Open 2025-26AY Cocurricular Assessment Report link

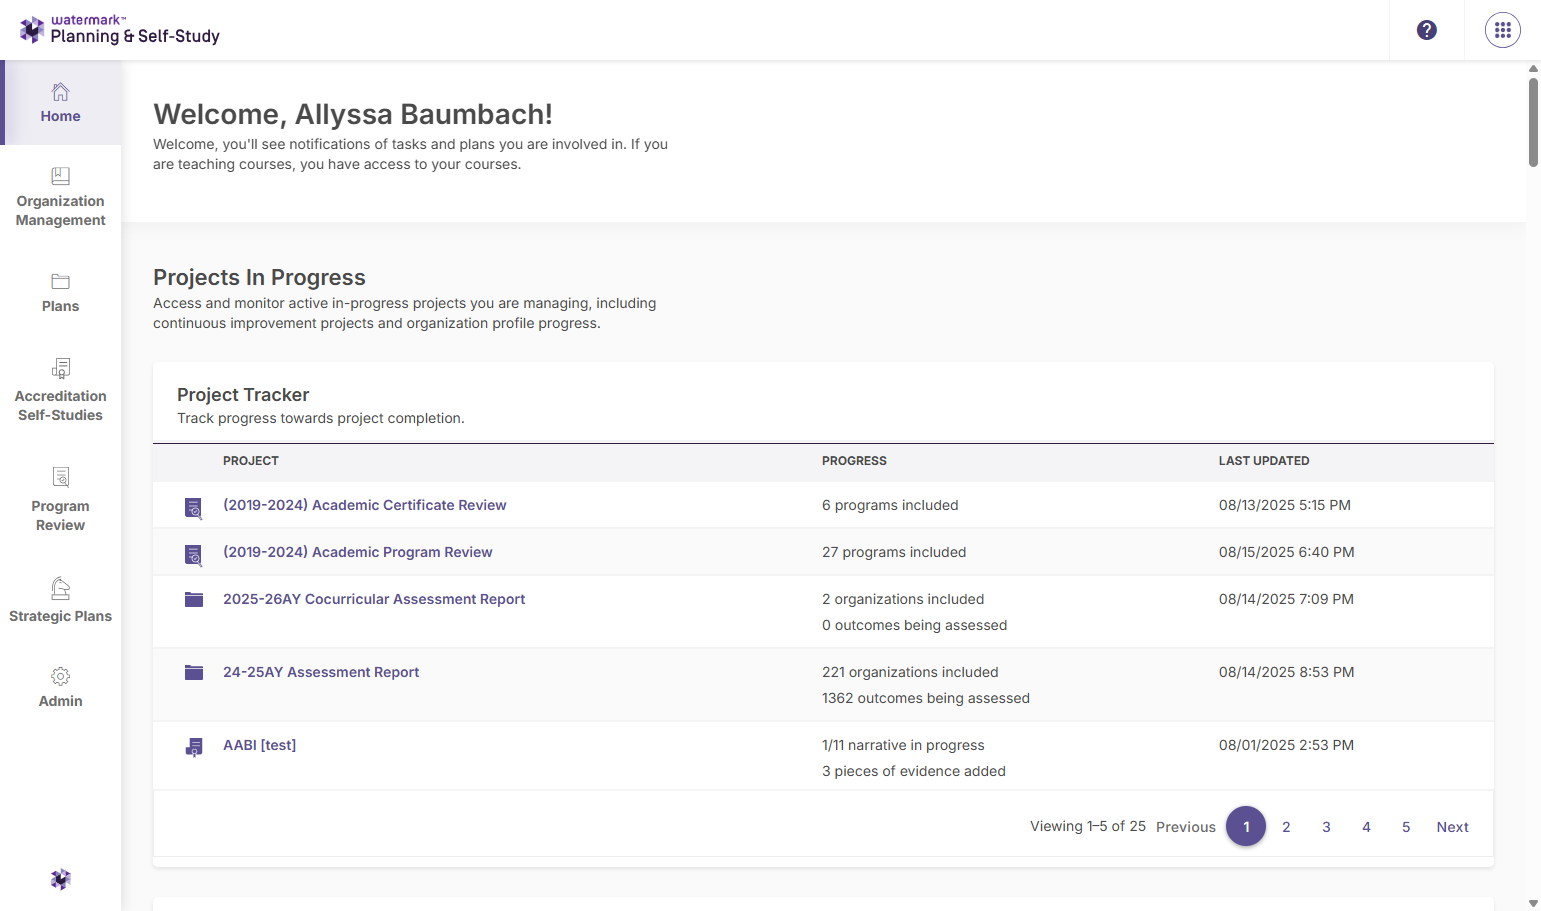(x=374, y=599)
